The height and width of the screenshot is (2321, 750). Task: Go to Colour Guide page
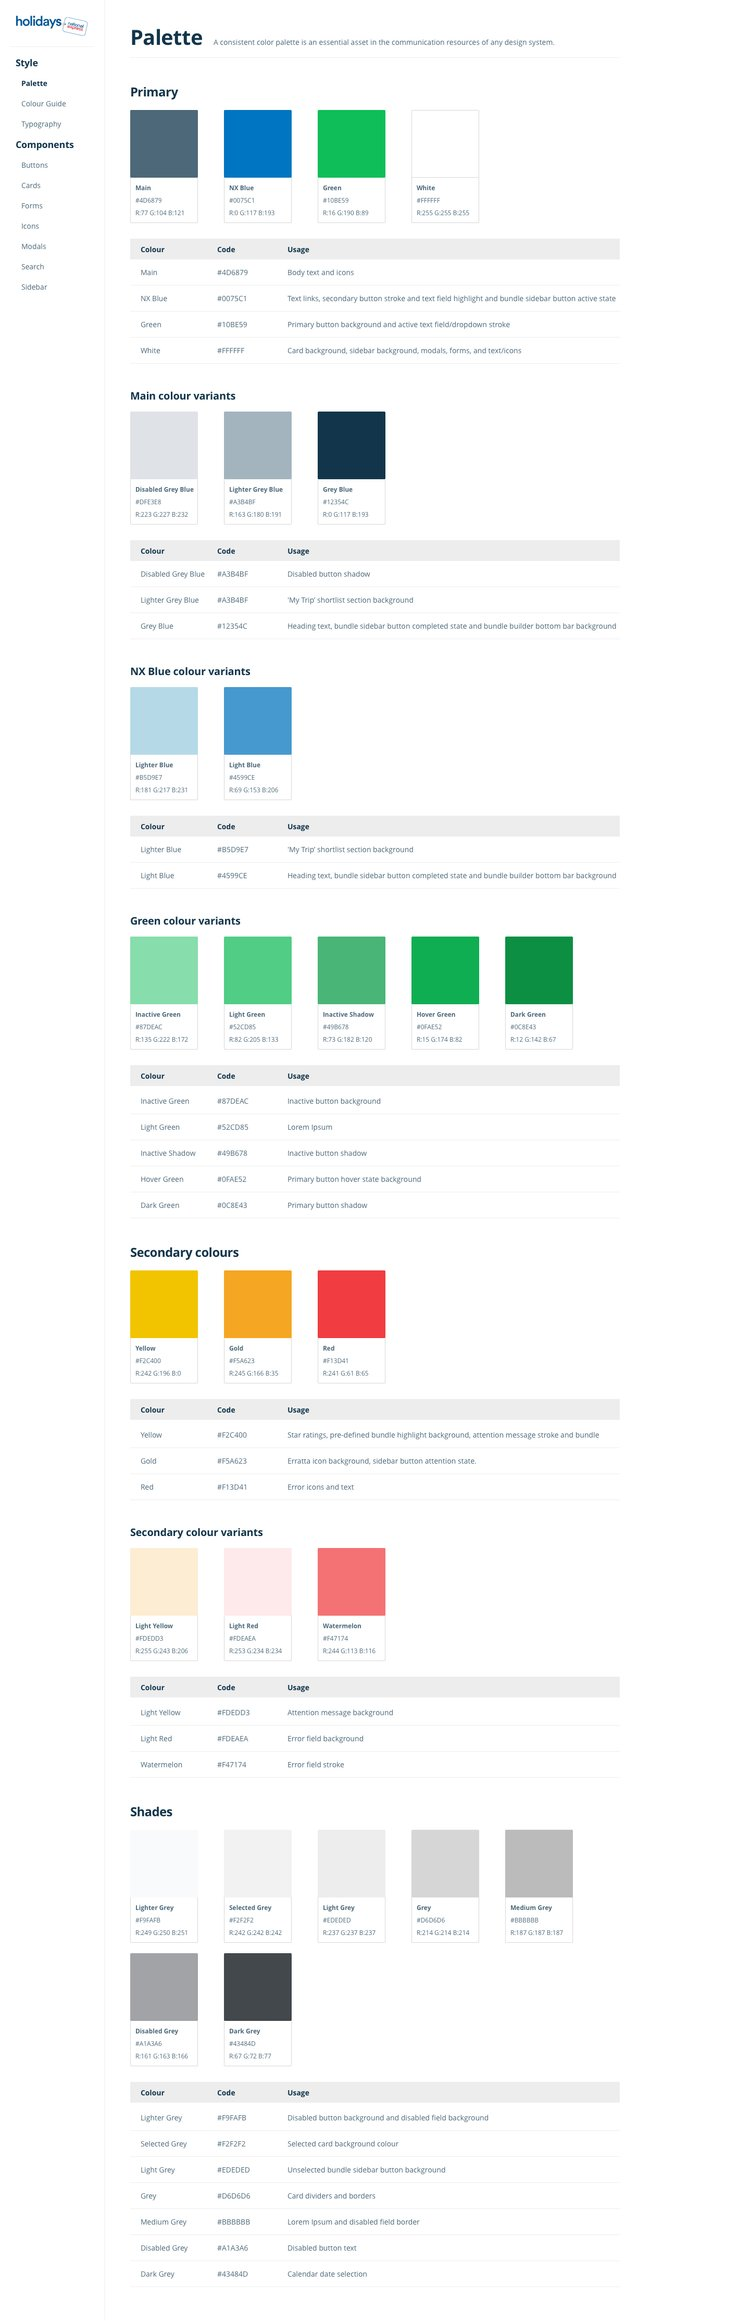point(43,104)
